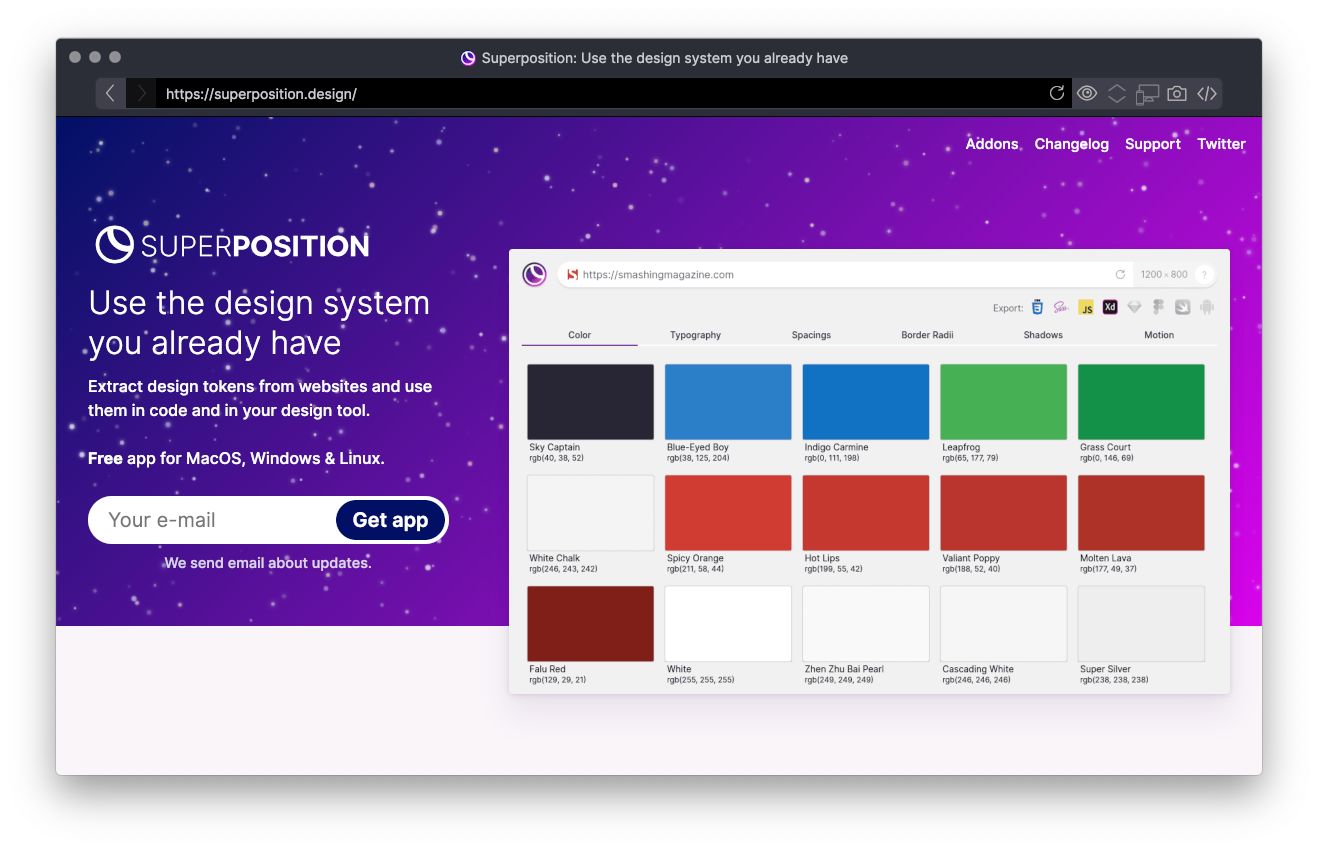Click the up-down chevrons toolbar icon

pyautogui.click(x=1117, y=94)
